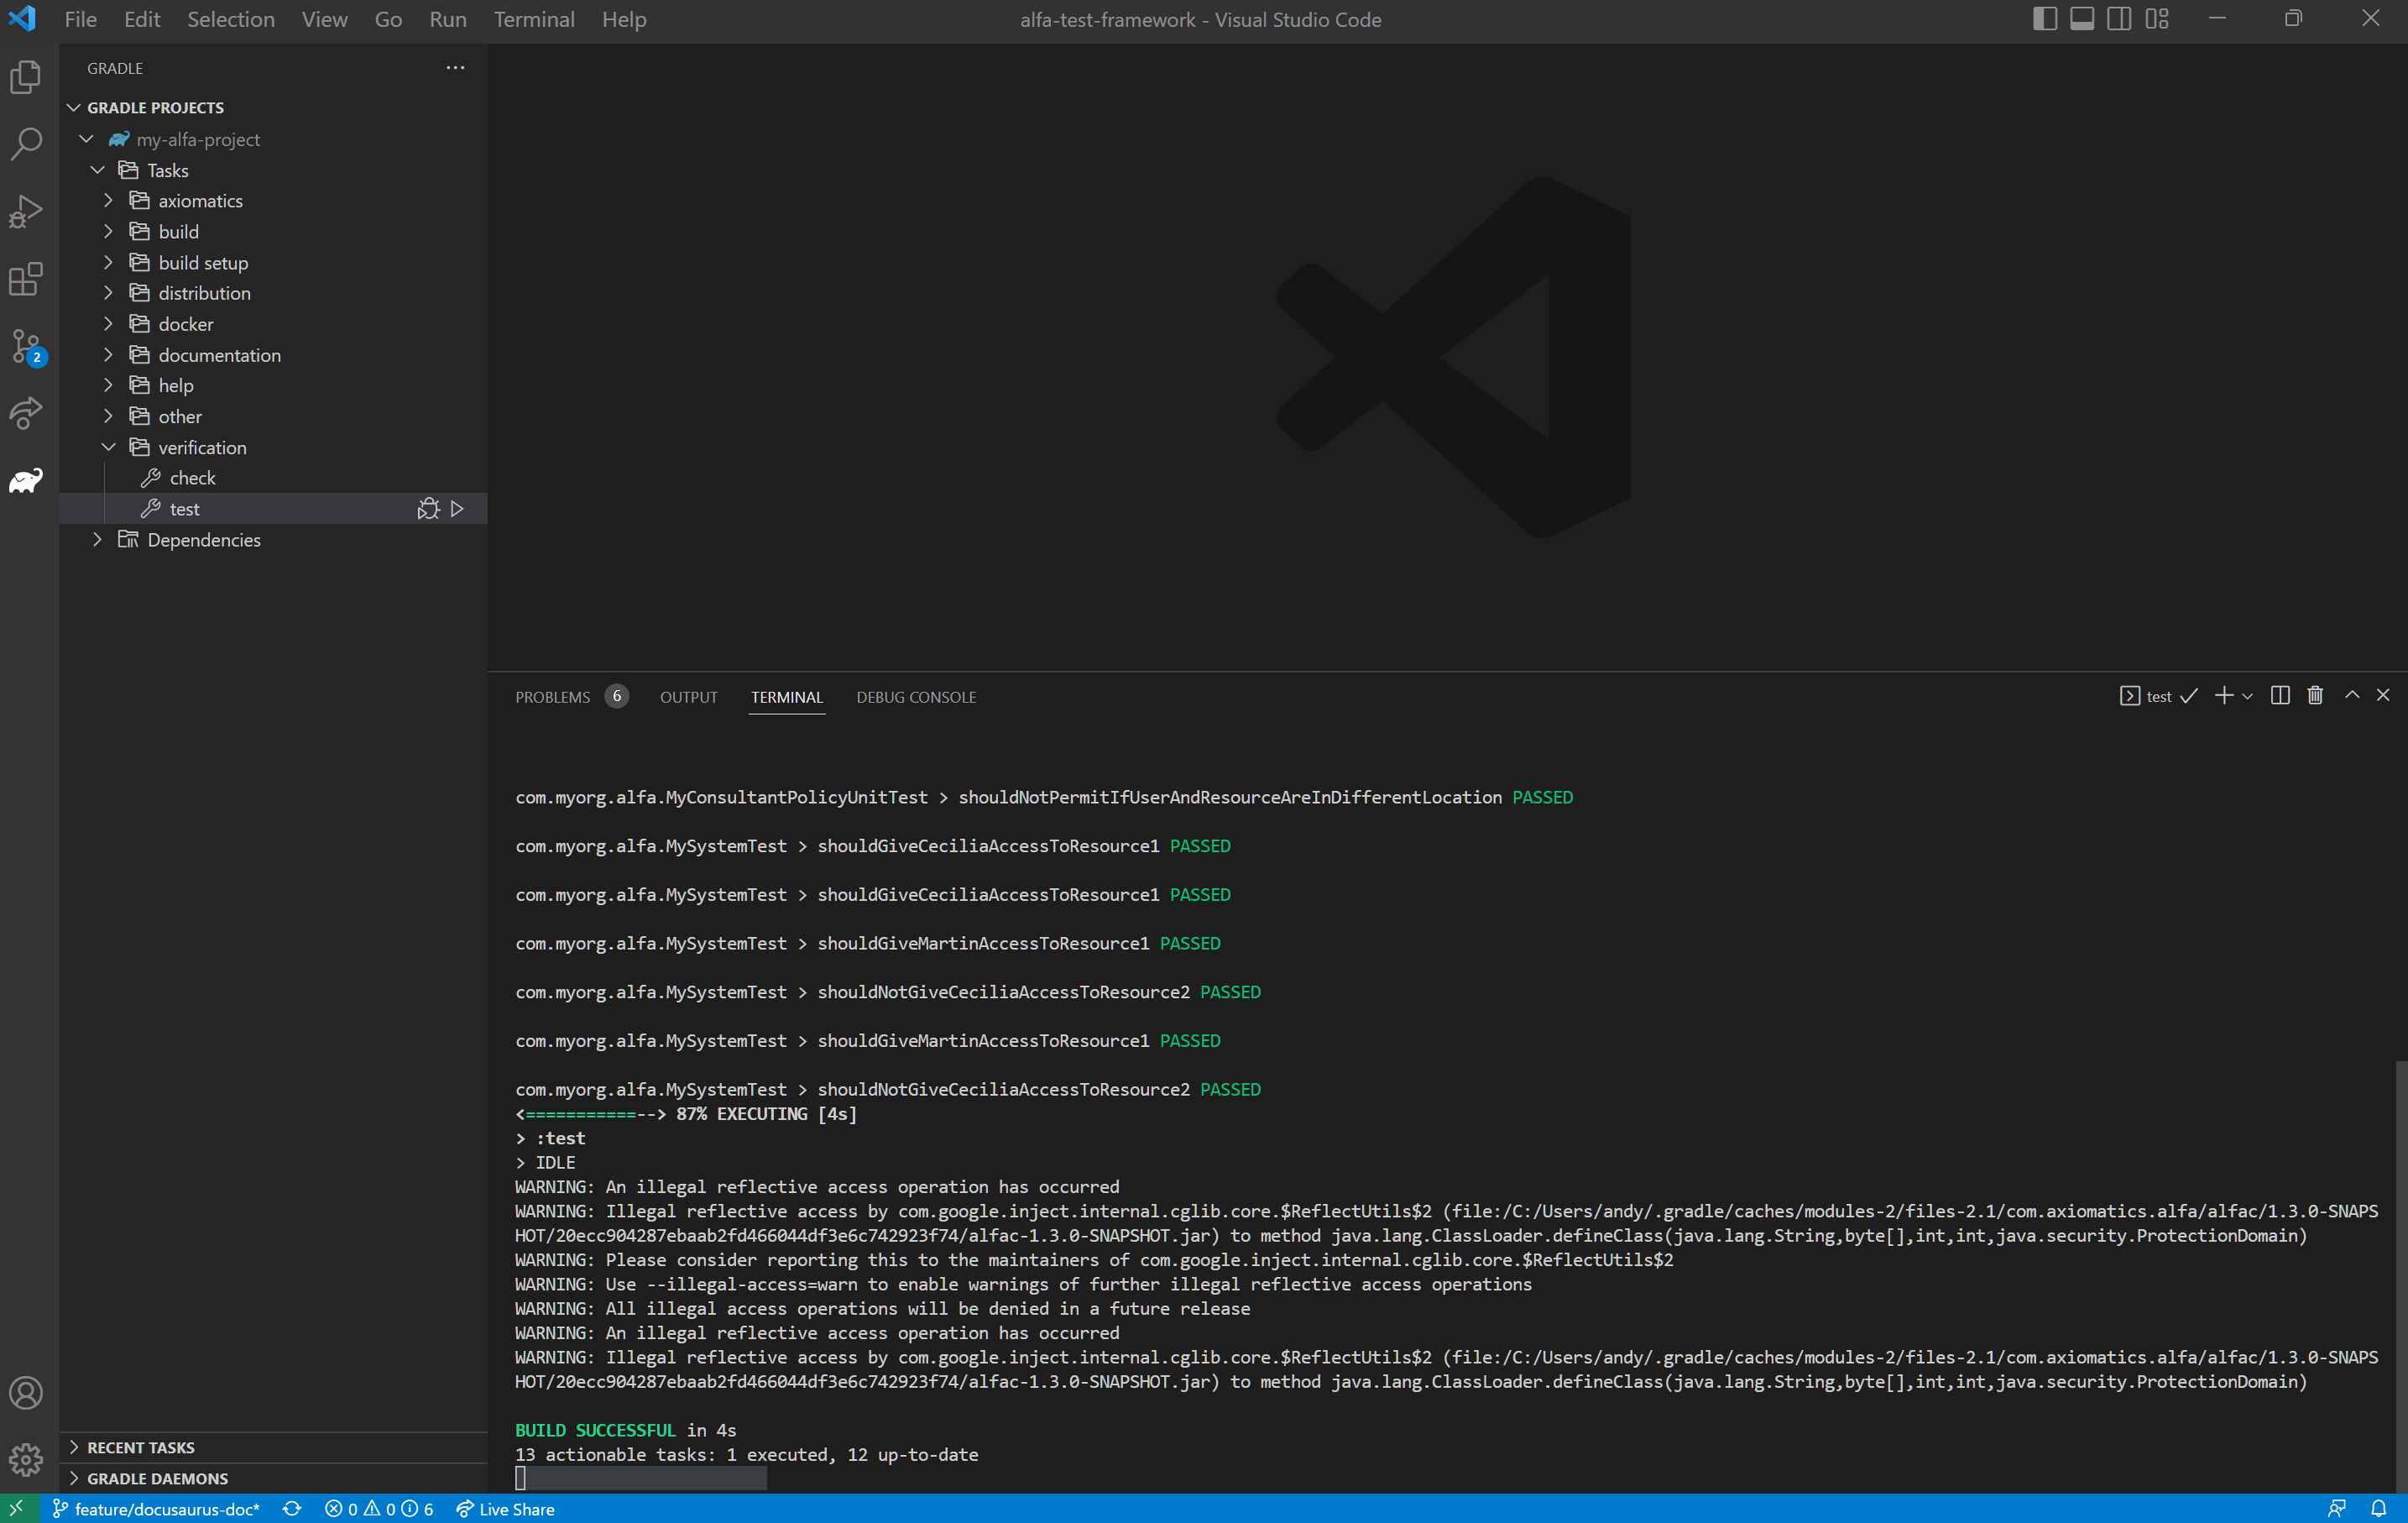Open the Gradle sidebar view

click(25, 480)
